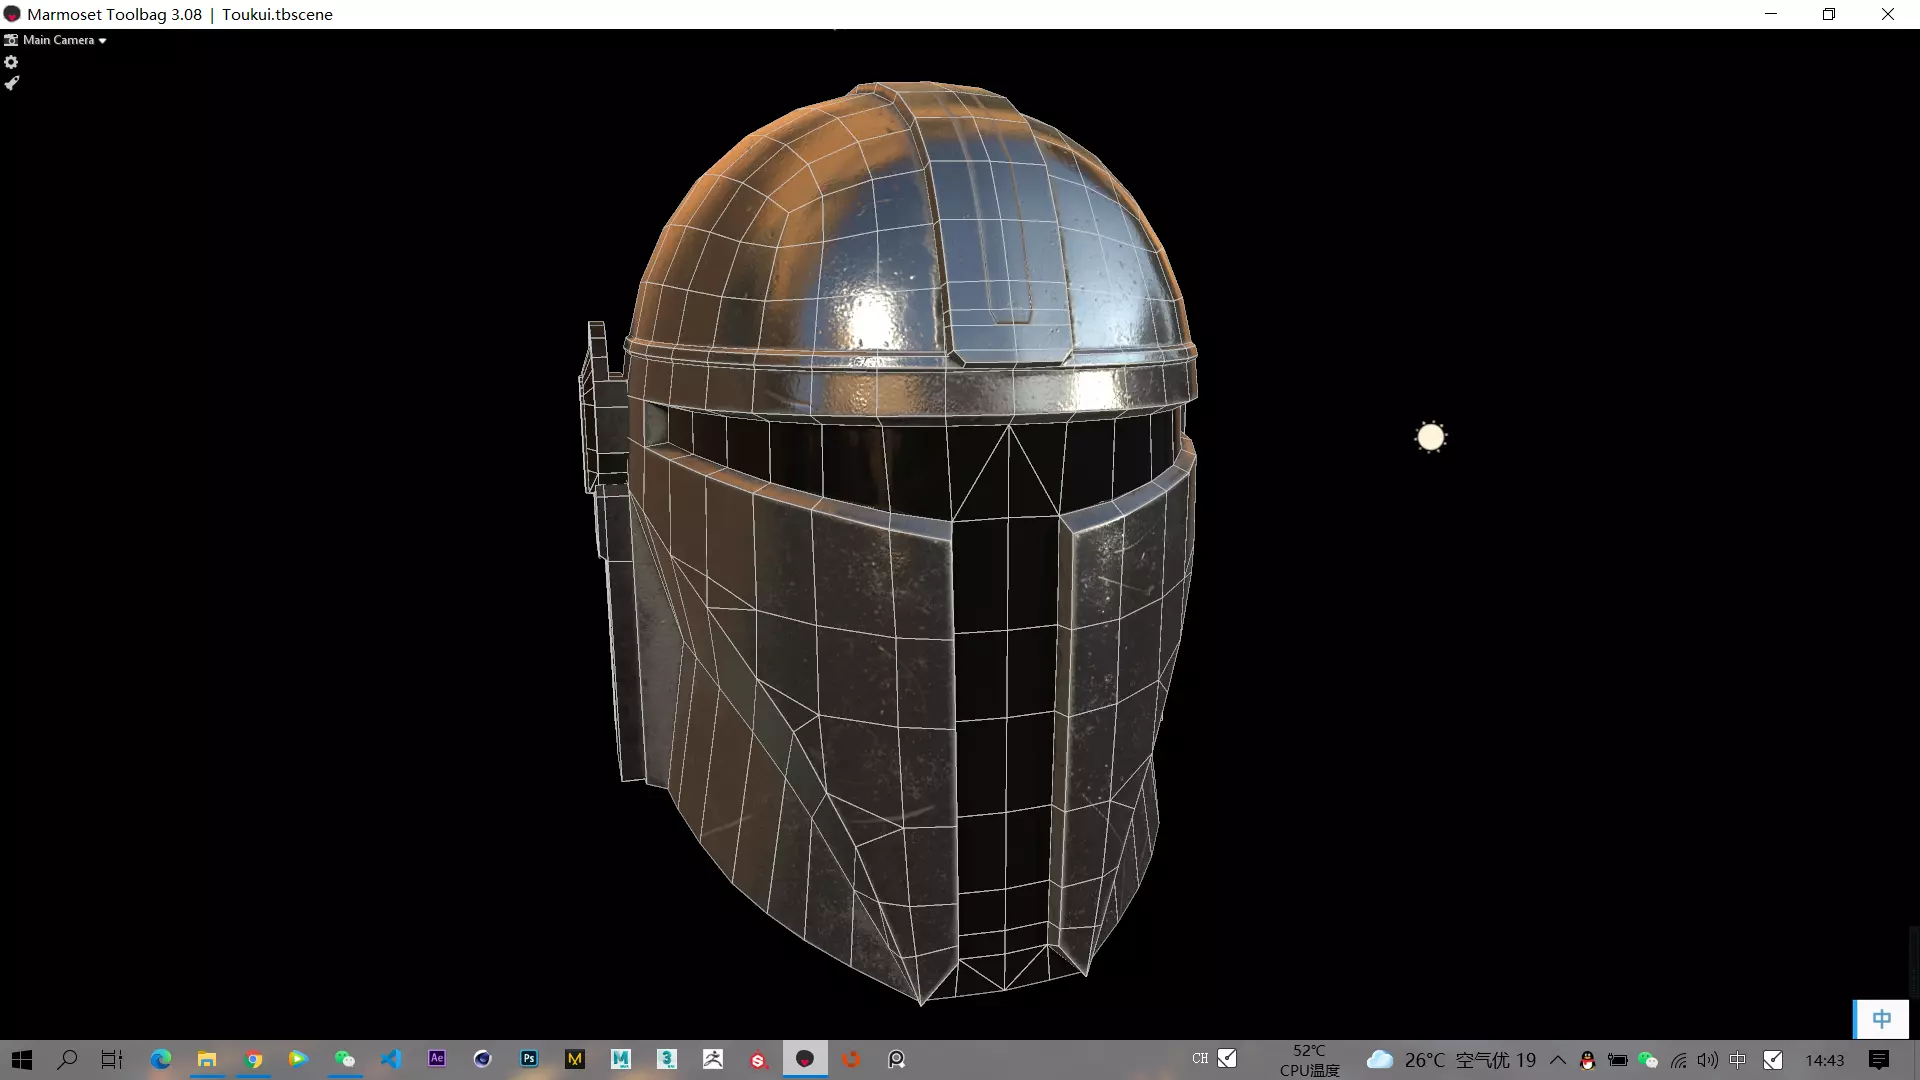Image resolution: width=1920 pixels, height=1080 pixels.
Task: Click the paint brush tool icon
Action: pyautogui.click(x=11, y=84)
